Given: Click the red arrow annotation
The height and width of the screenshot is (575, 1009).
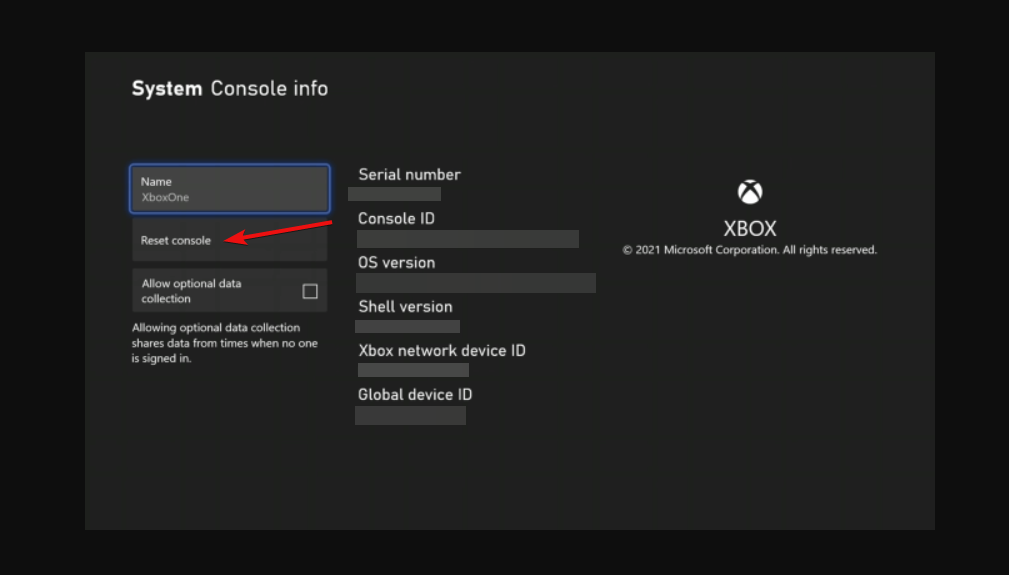Looking at the screenshot, I should (278, 232).
